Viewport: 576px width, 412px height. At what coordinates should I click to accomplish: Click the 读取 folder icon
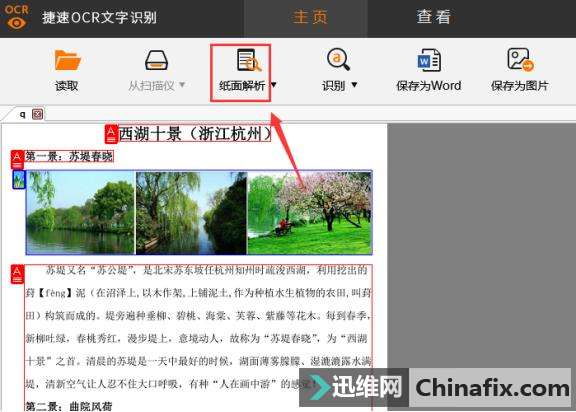67,59
